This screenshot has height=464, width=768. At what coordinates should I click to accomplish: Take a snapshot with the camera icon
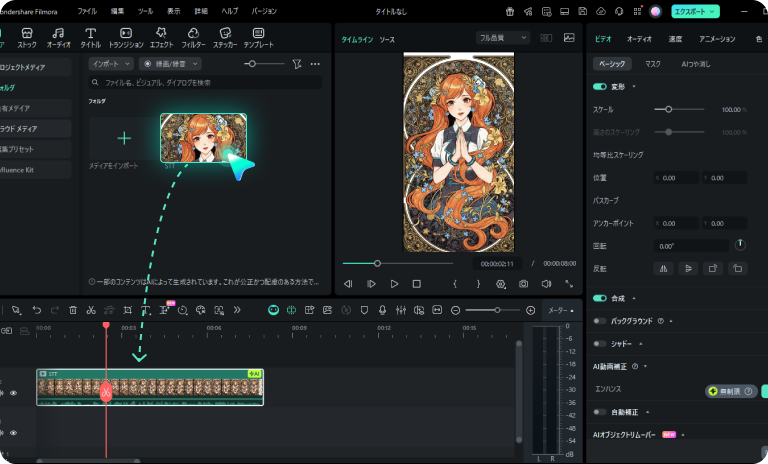(523, 284)
